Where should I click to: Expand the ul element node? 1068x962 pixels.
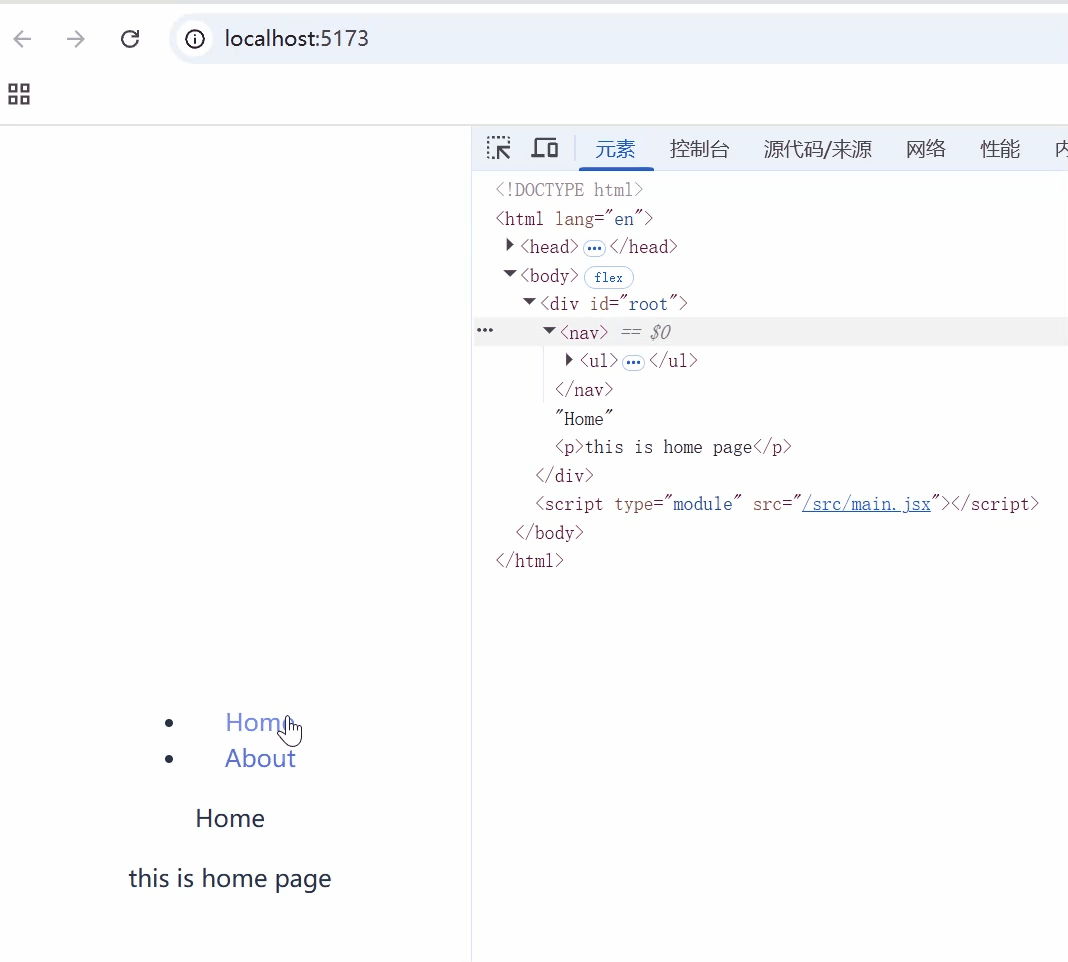(x=569, y=360)
